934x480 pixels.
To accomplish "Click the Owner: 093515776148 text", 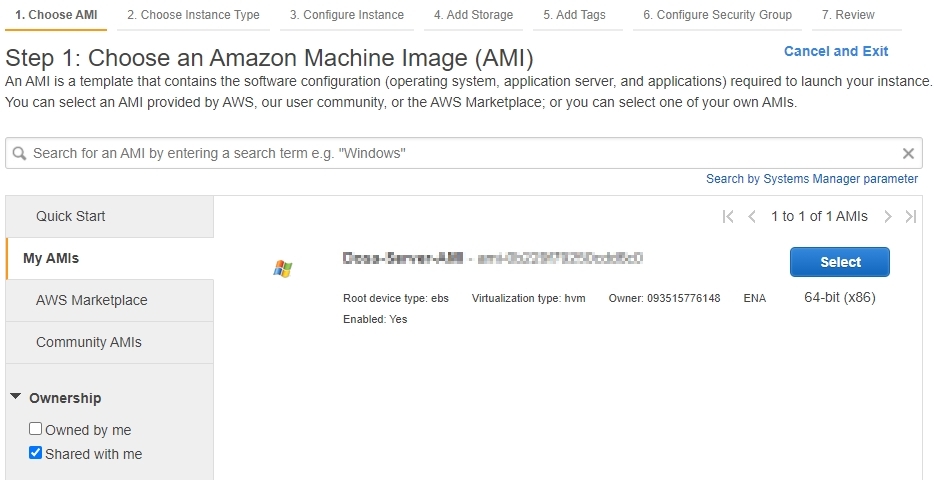I will pos(664,298).
